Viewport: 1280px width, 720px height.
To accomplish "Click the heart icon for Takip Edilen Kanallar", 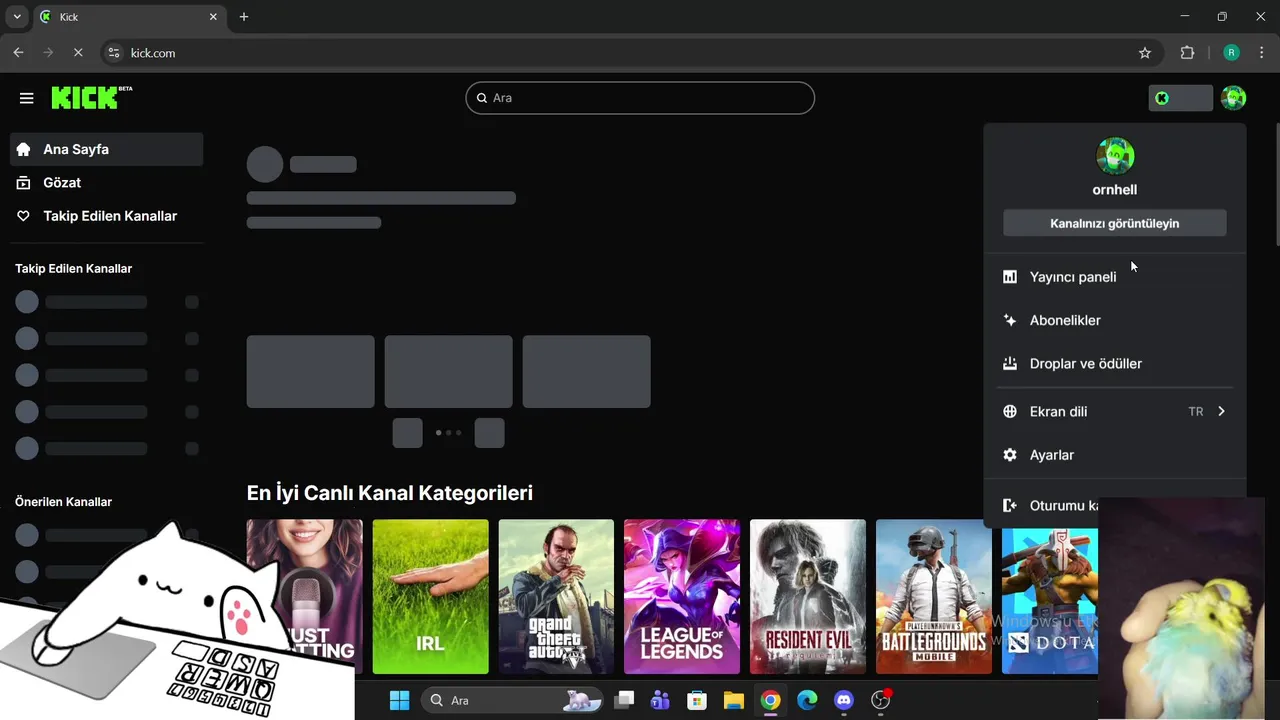I will coord(24,216).
